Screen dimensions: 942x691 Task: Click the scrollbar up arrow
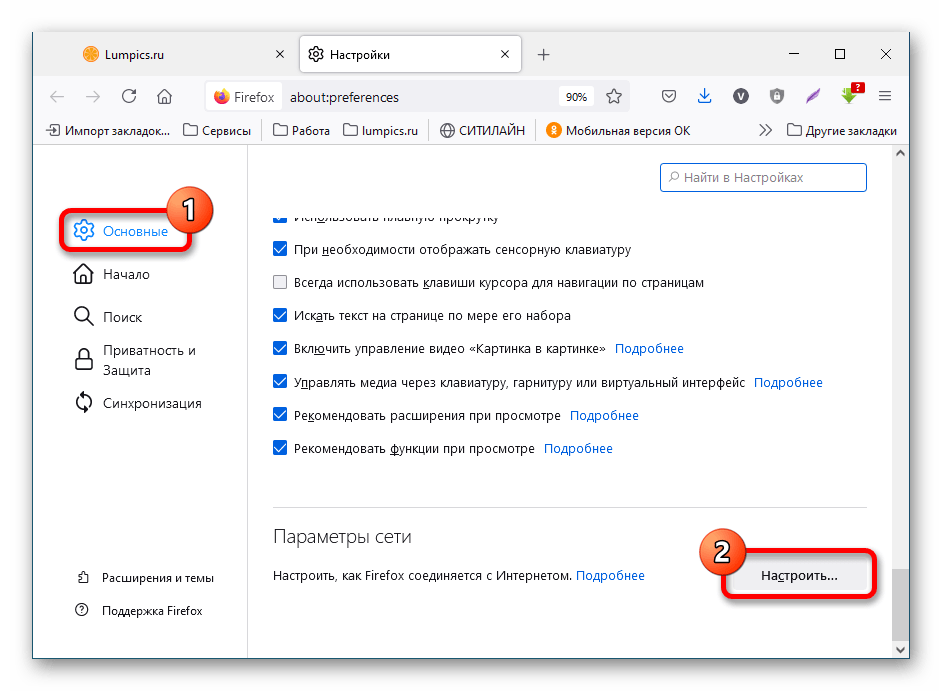[900, 153]
